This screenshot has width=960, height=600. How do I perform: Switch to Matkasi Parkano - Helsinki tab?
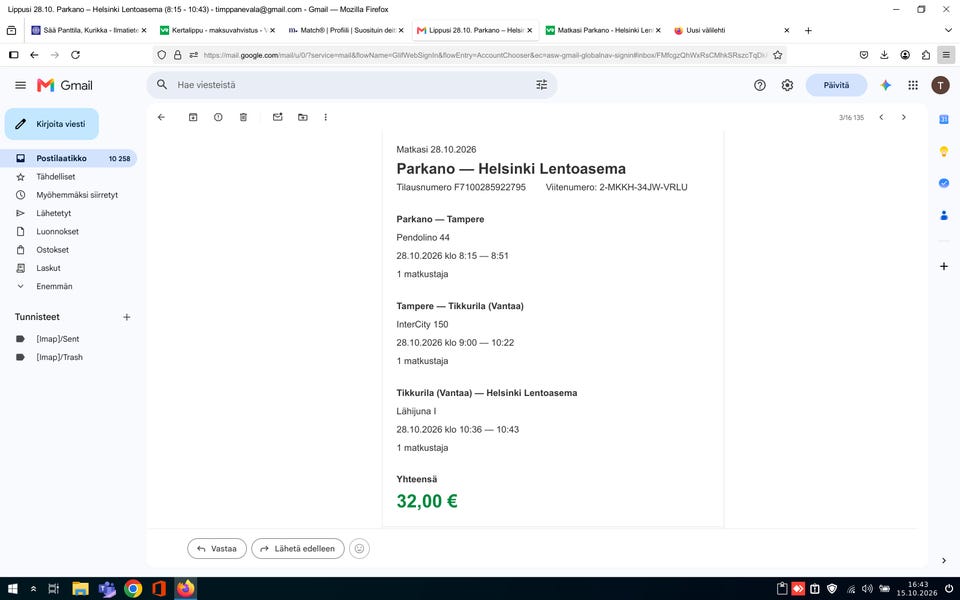click(x=603, y=30)
